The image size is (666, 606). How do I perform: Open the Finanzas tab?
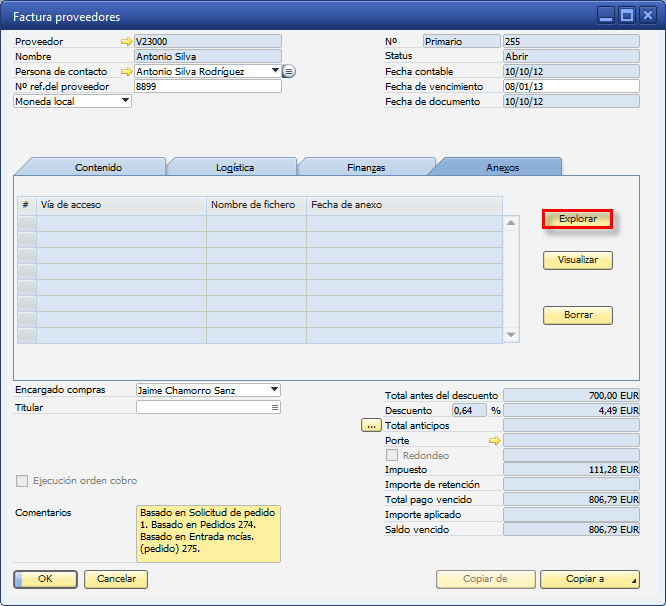[x=365, y=167]
